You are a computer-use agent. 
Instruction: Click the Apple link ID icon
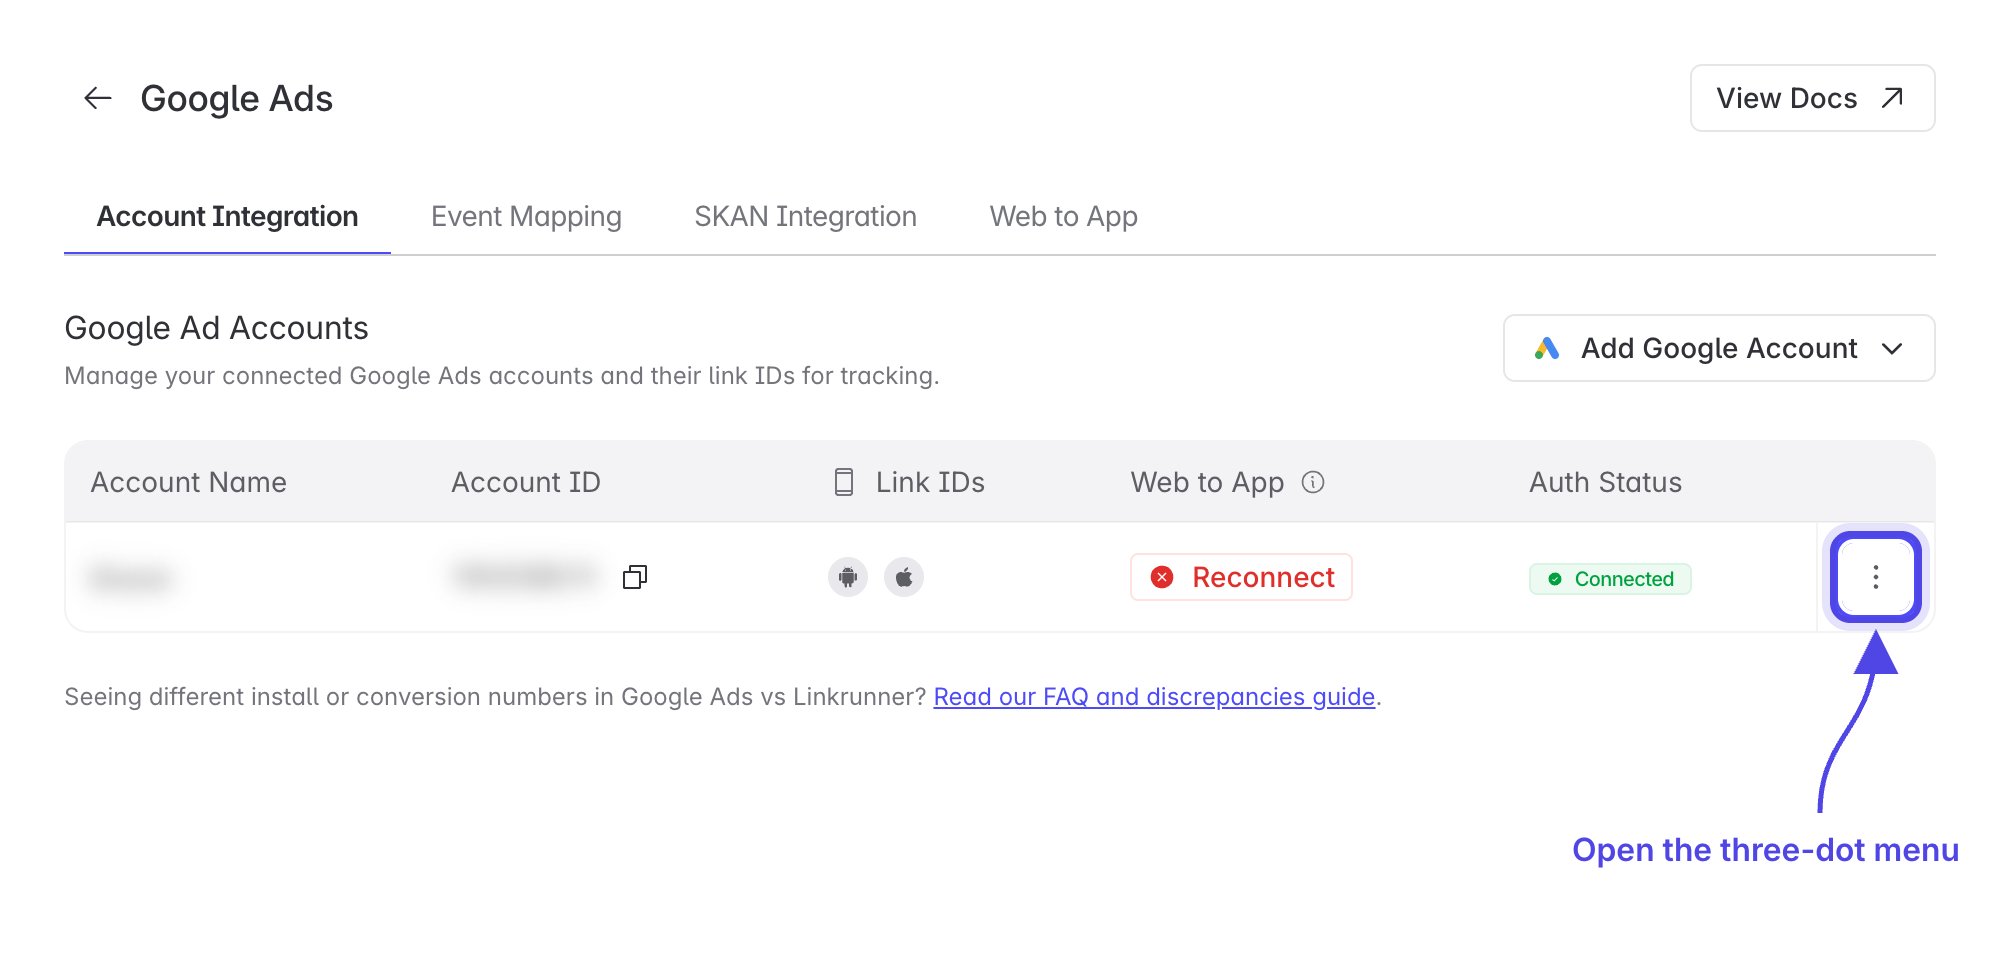point(904,577)
